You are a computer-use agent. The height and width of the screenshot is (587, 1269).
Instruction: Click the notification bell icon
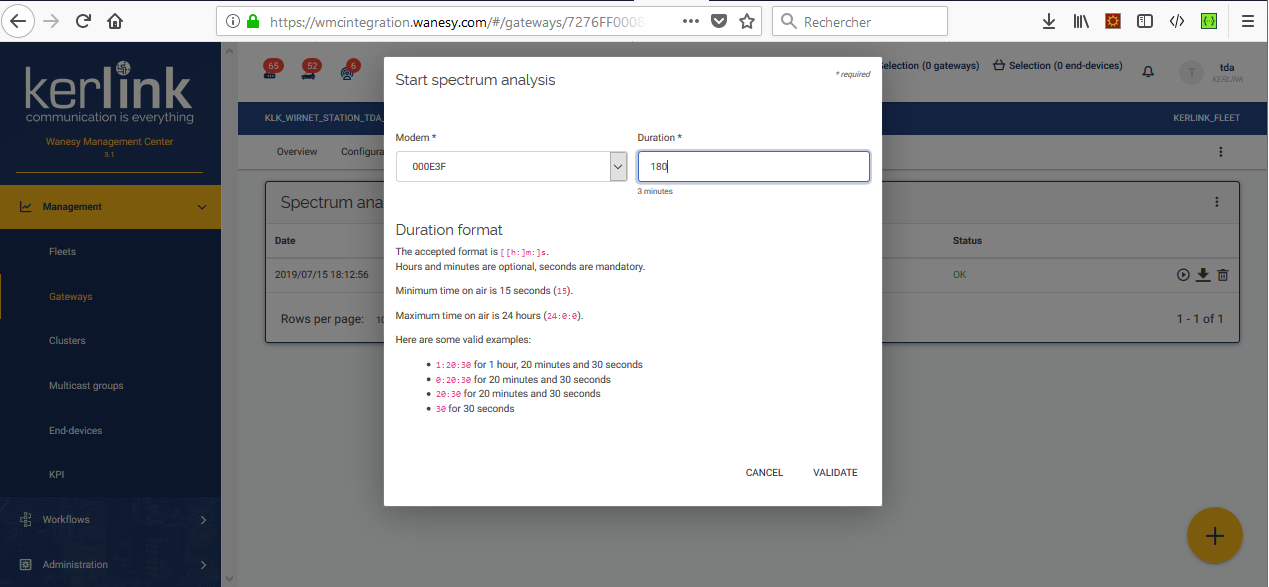tap(1148, 71)
